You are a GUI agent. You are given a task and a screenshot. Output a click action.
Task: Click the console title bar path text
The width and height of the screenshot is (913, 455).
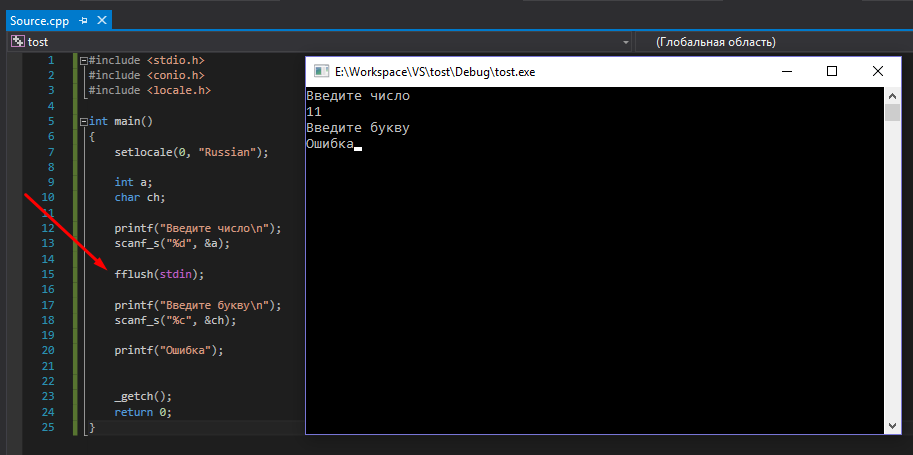(435, 72)
